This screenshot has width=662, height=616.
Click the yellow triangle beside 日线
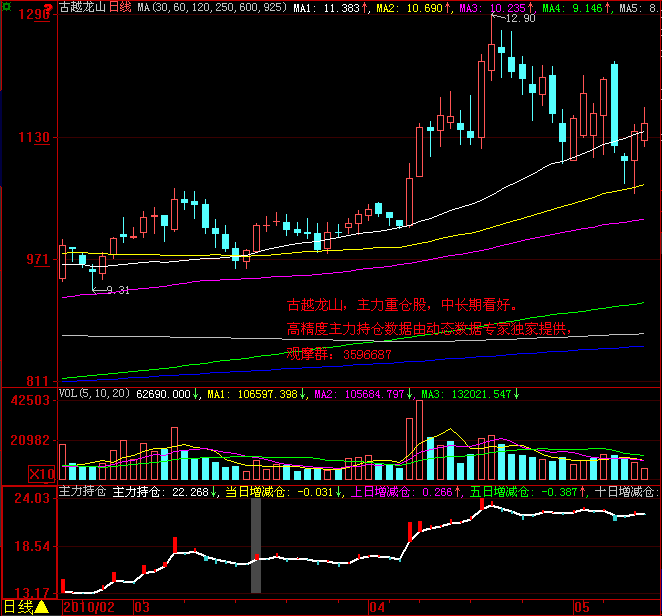coord(41,607)
